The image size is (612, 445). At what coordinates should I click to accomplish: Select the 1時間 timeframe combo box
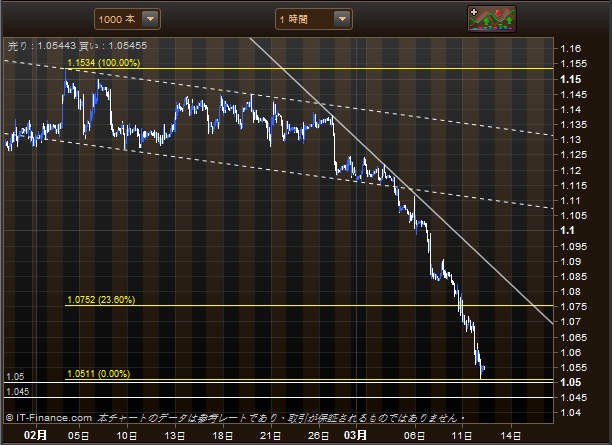pyautogui.click(x=314, y=19)
